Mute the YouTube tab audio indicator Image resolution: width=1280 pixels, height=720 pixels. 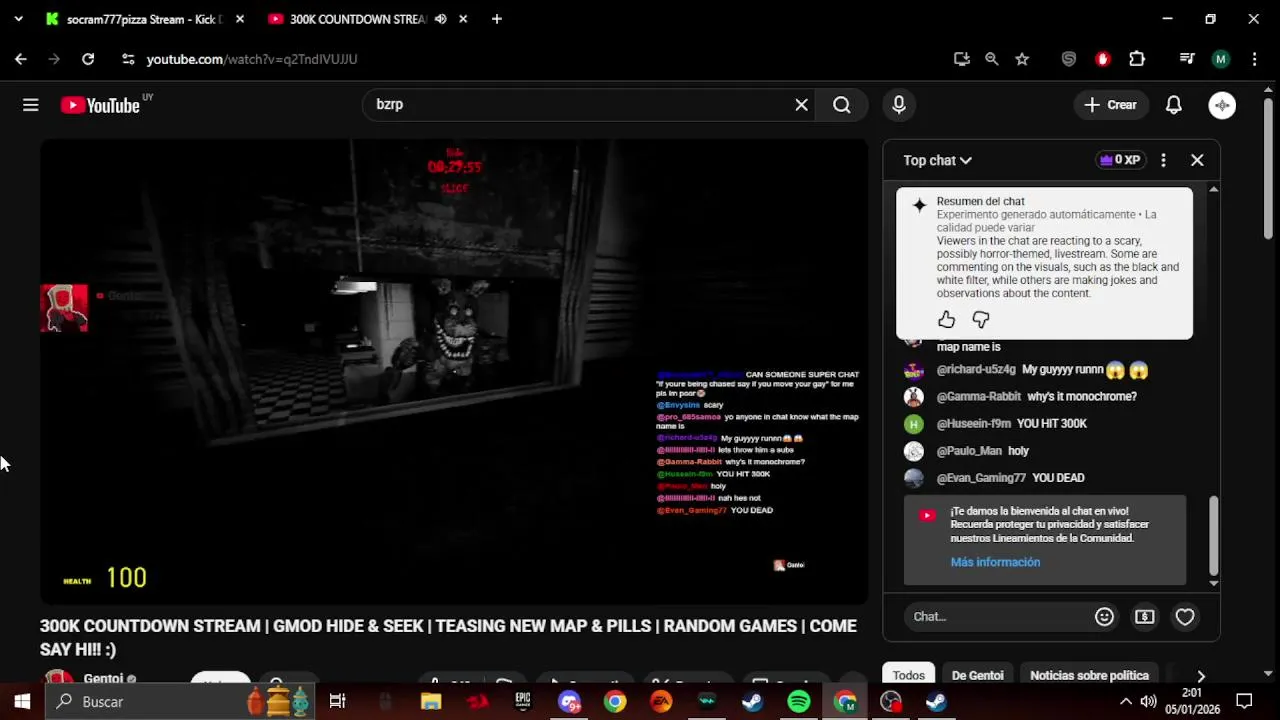pos(441,19)
